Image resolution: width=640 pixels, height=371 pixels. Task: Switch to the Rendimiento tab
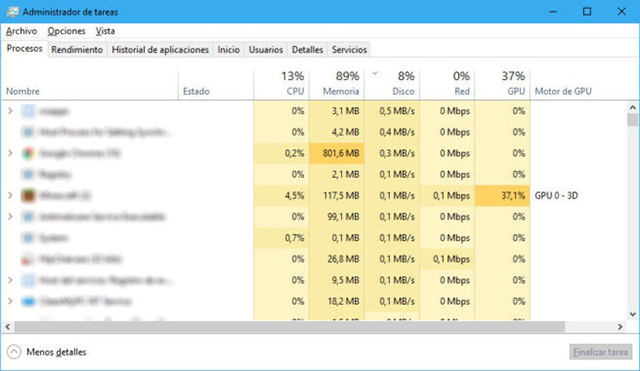point(77,50)
